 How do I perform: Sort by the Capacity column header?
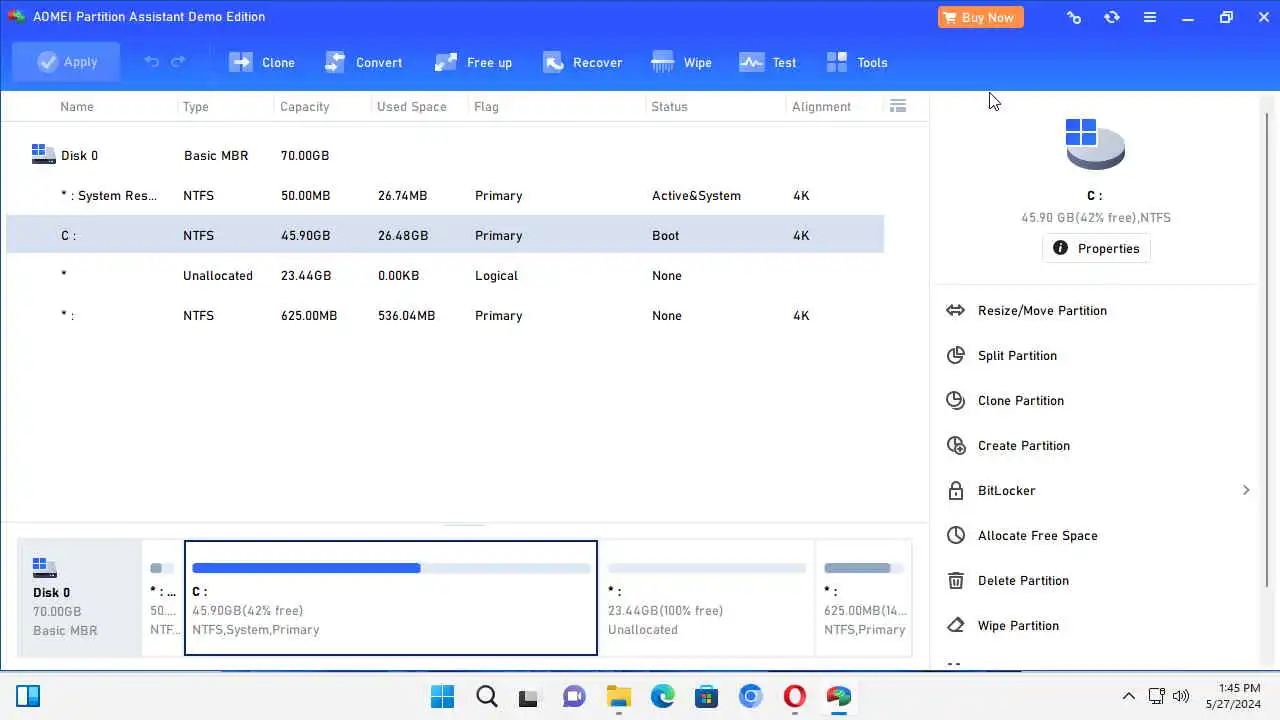click(x=304, y=106)
